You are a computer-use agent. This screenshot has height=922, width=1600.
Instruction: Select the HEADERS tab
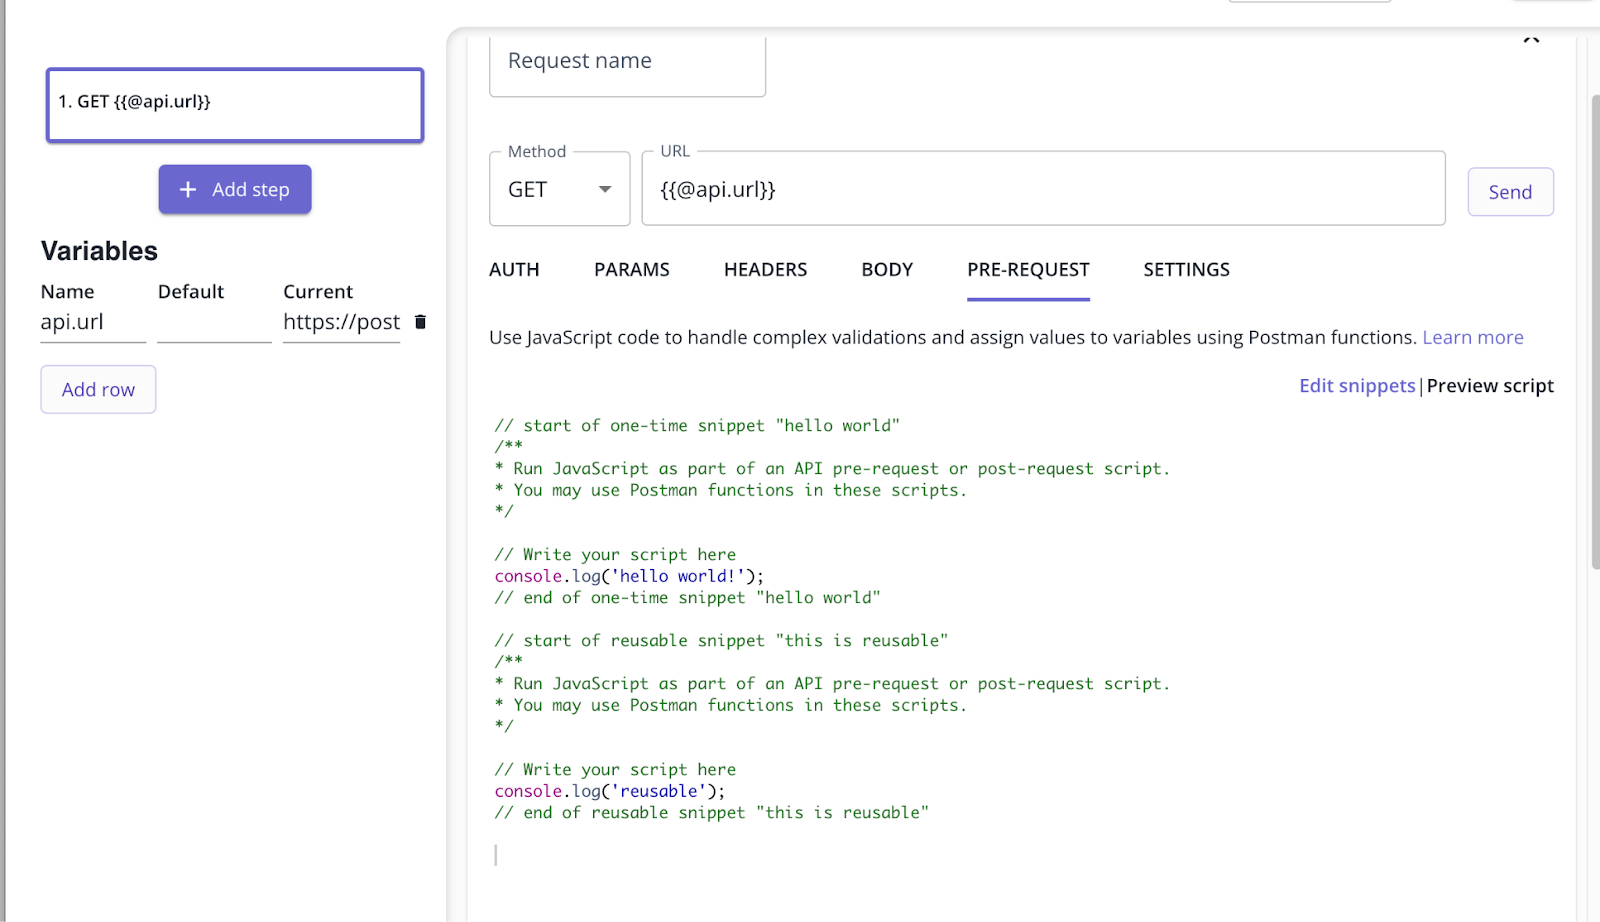(765, 270)
